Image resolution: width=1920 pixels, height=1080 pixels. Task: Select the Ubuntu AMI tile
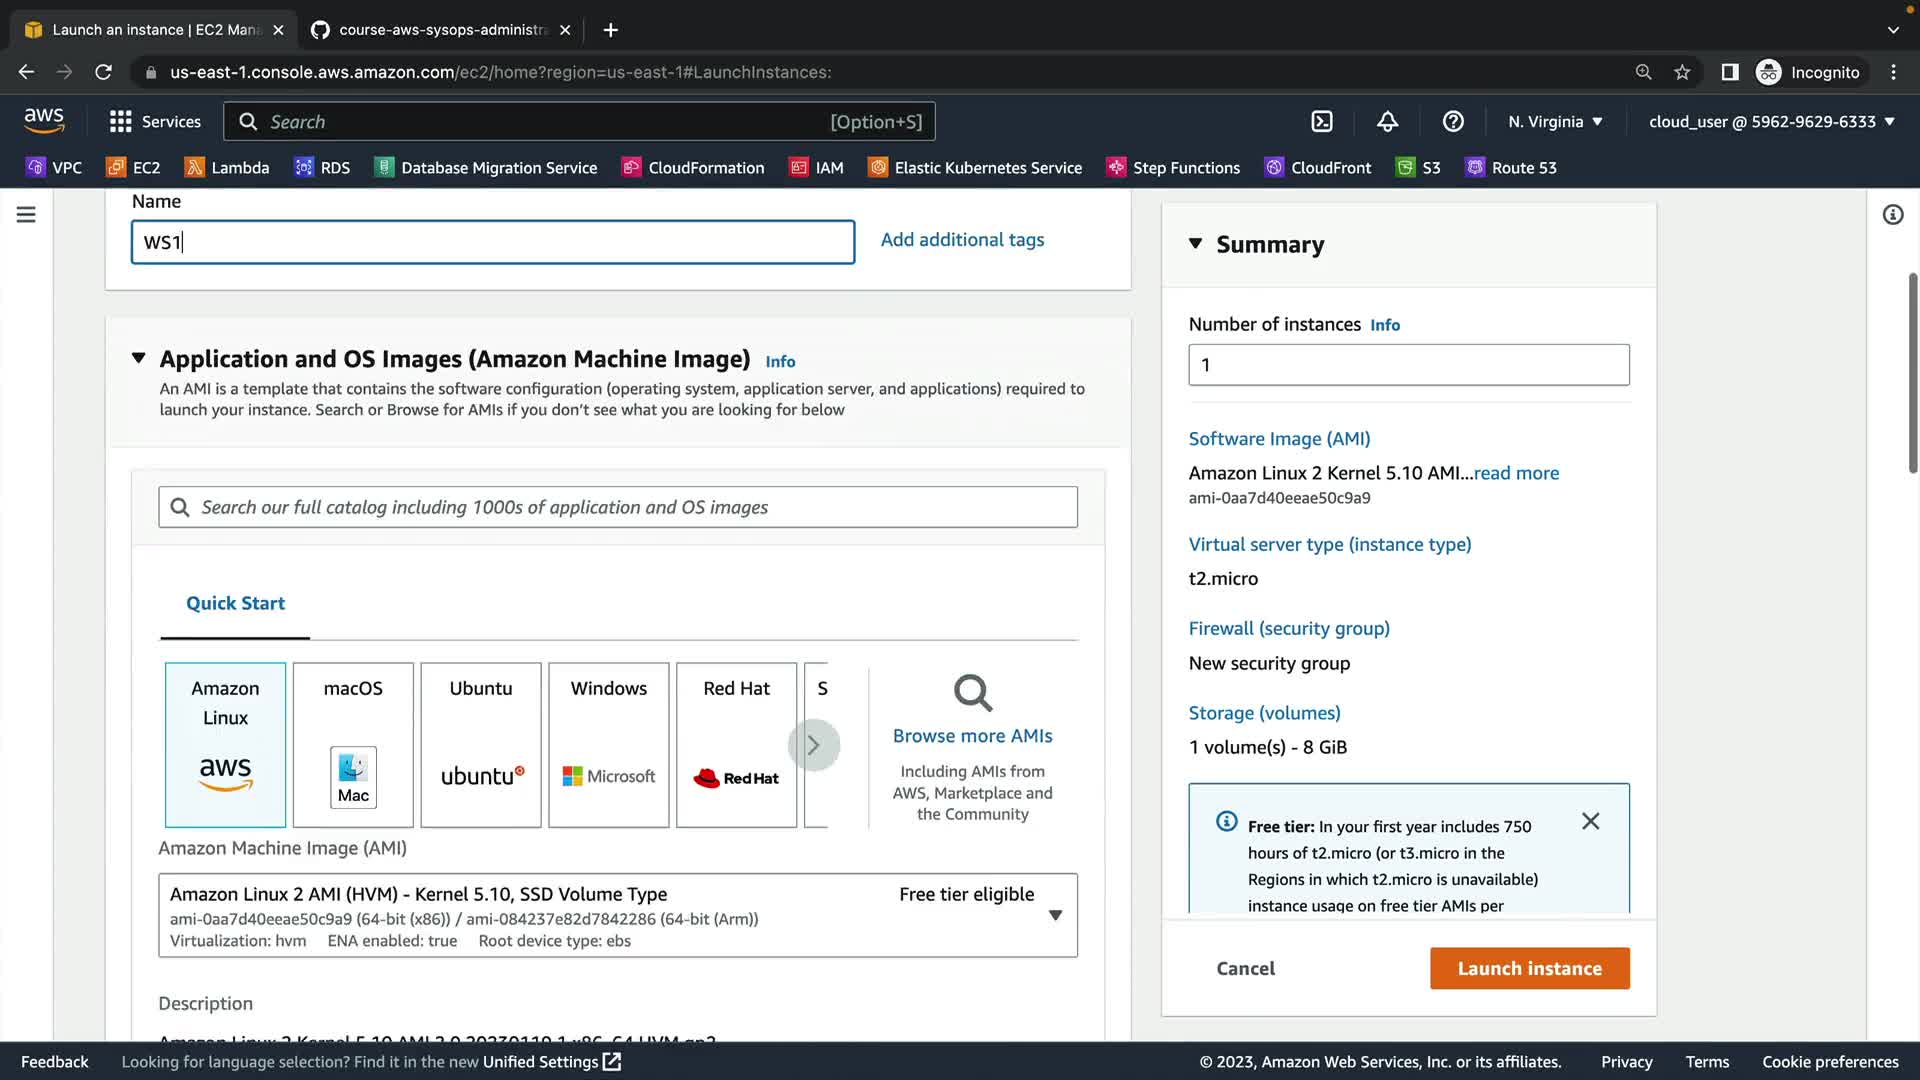[481, 744]
